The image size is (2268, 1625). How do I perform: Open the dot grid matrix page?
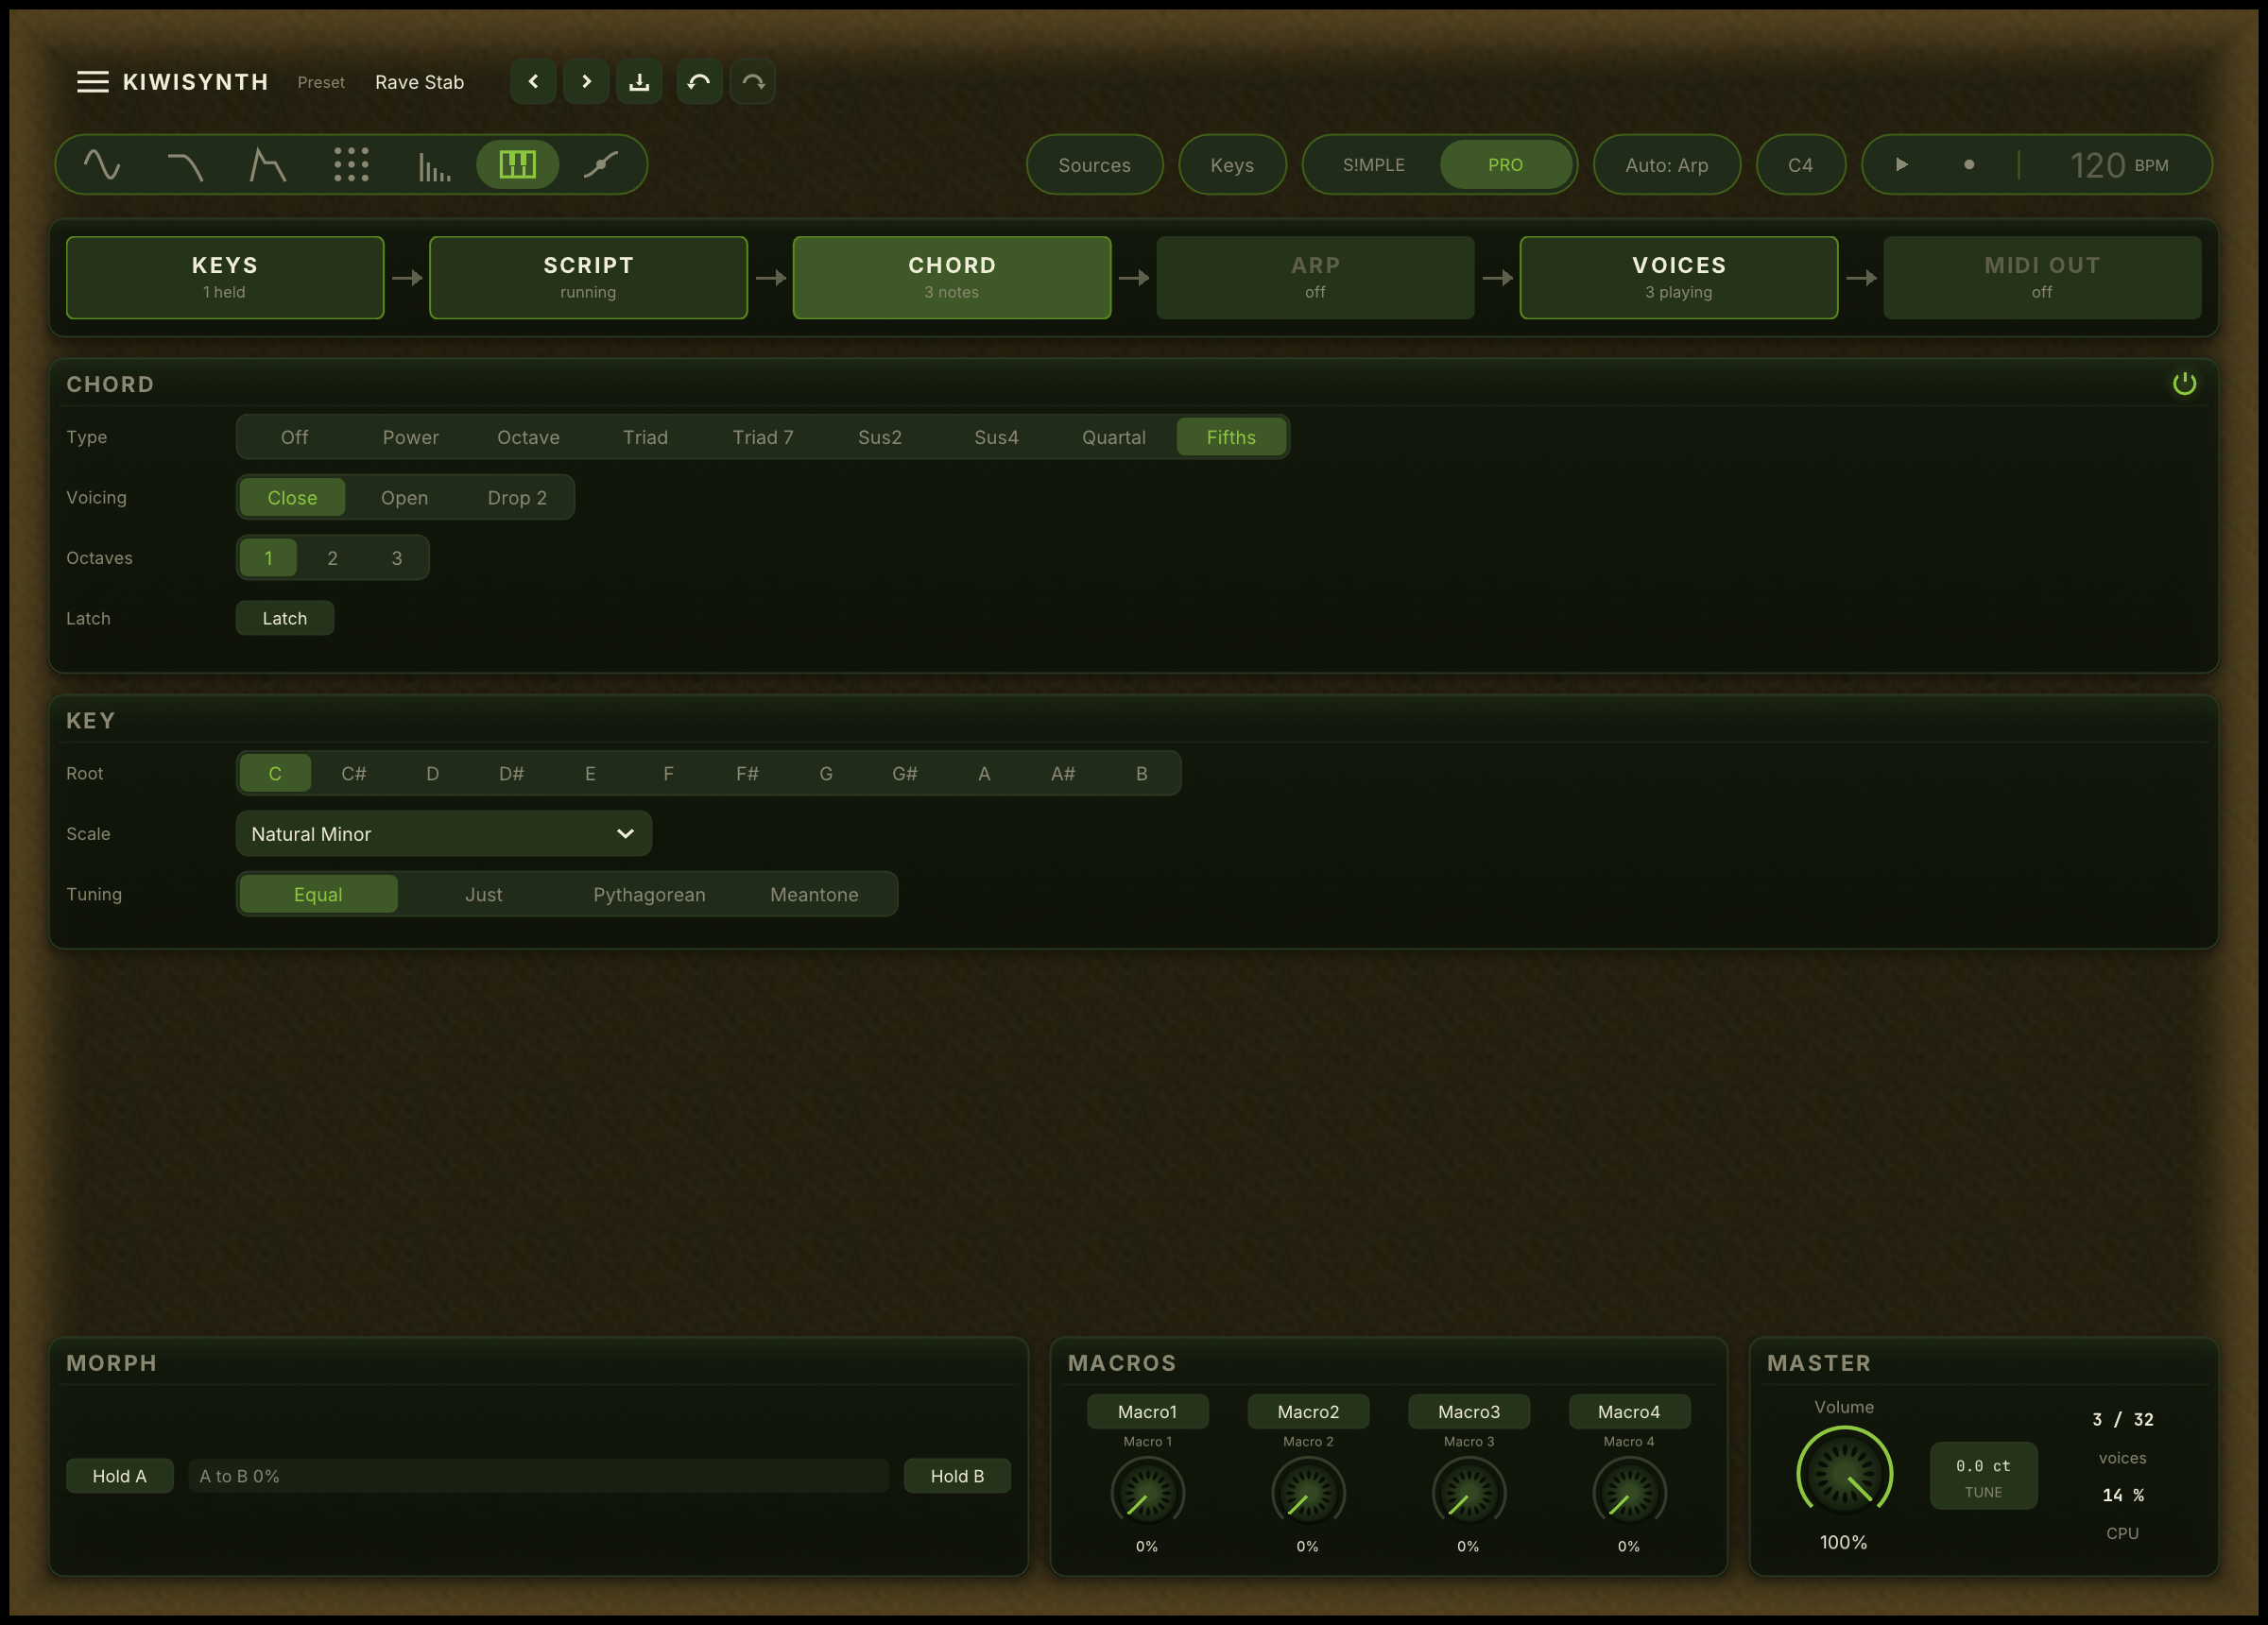coord(351,165)
